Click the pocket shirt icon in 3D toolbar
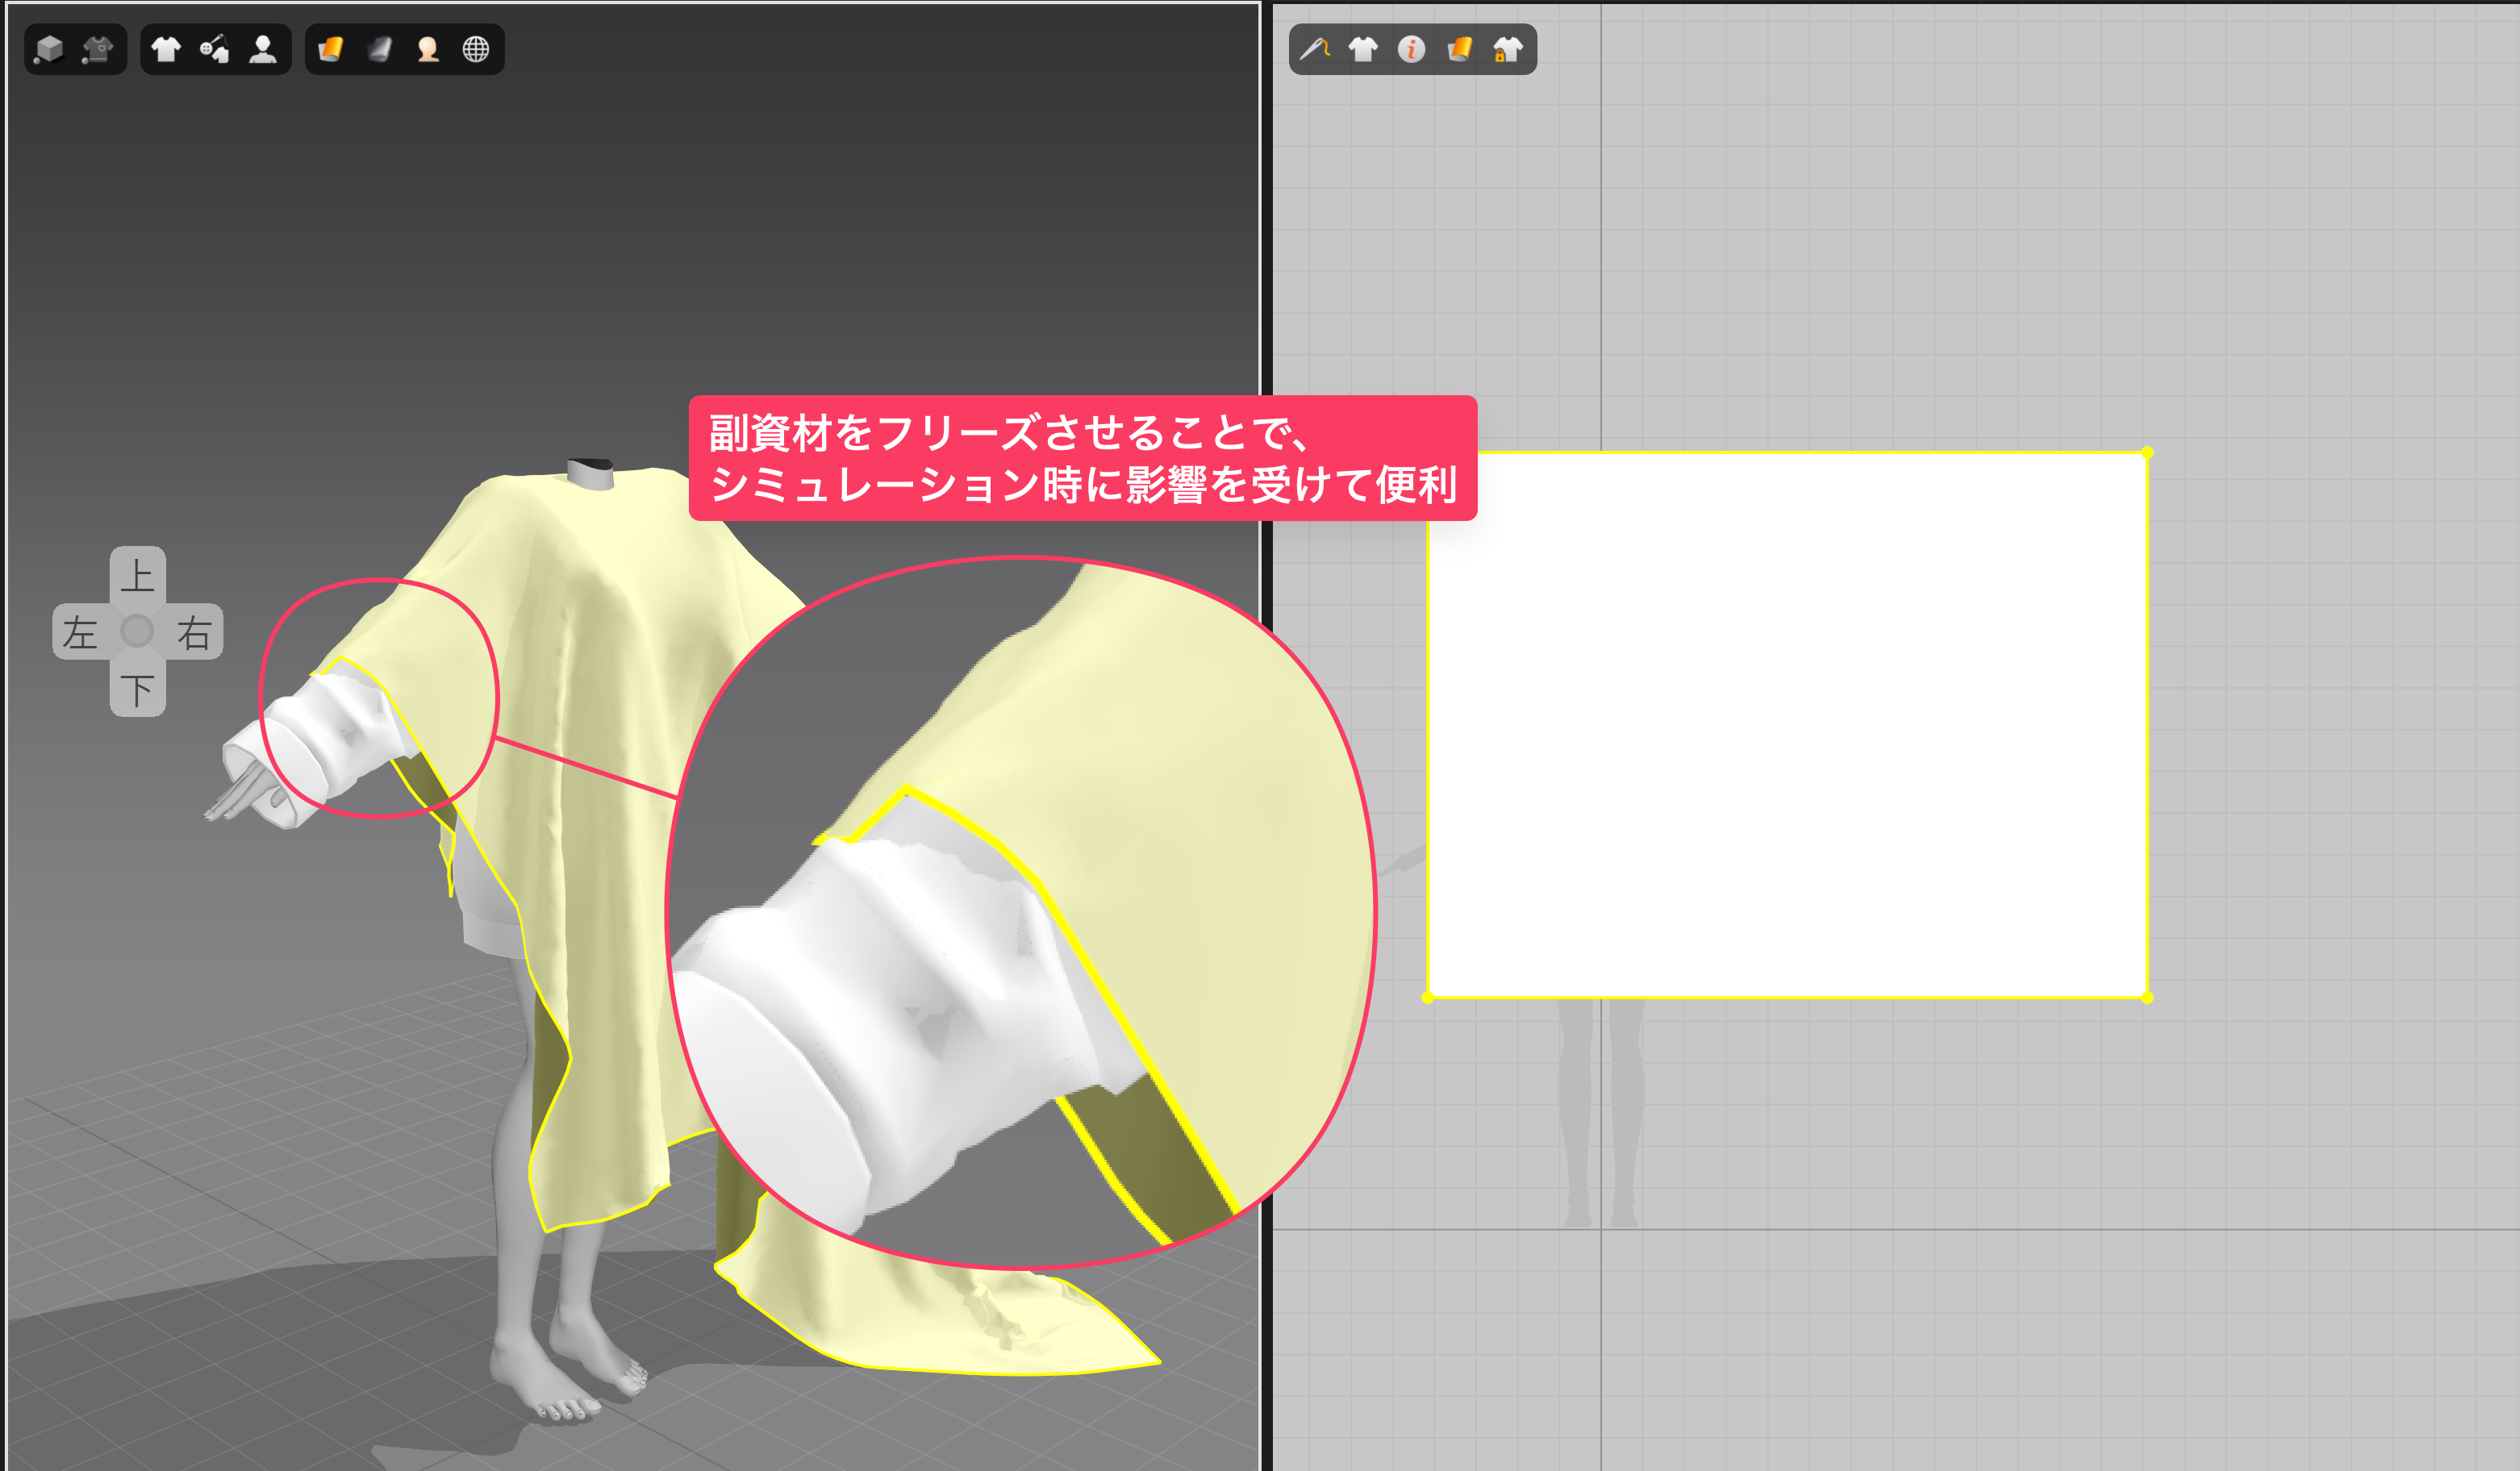This screenshot has height=1471, width=2520. (98, 49)
